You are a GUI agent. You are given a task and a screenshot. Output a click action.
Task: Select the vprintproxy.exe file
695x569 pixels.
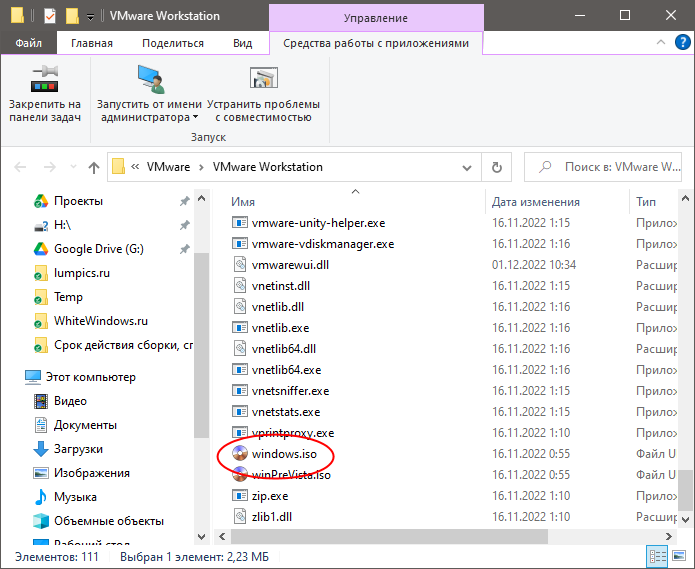tap(293, 433)
